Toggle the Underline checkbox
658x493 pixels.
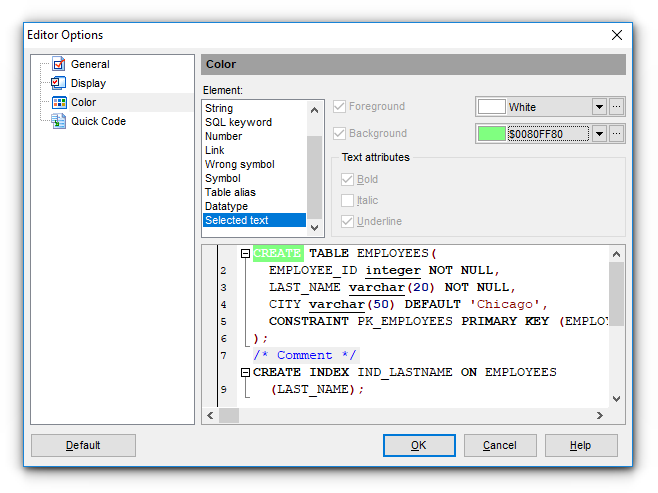point(347,221)
